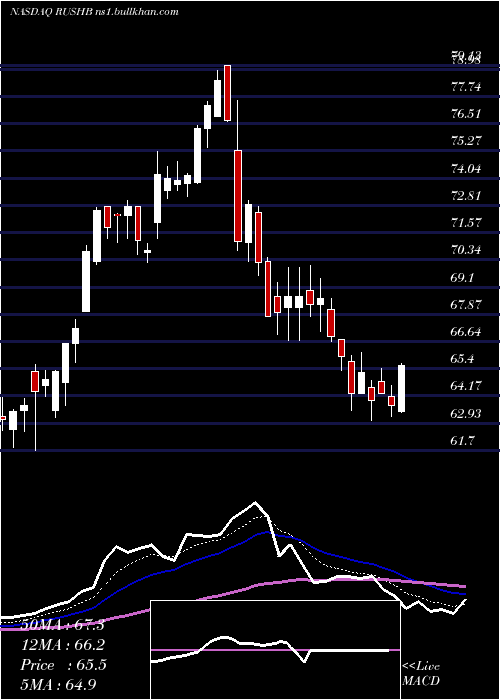Click the 12MA : 66.2 legend text
Image resolution: width=500 pixels, height=700 pixels.
(62, 645)
